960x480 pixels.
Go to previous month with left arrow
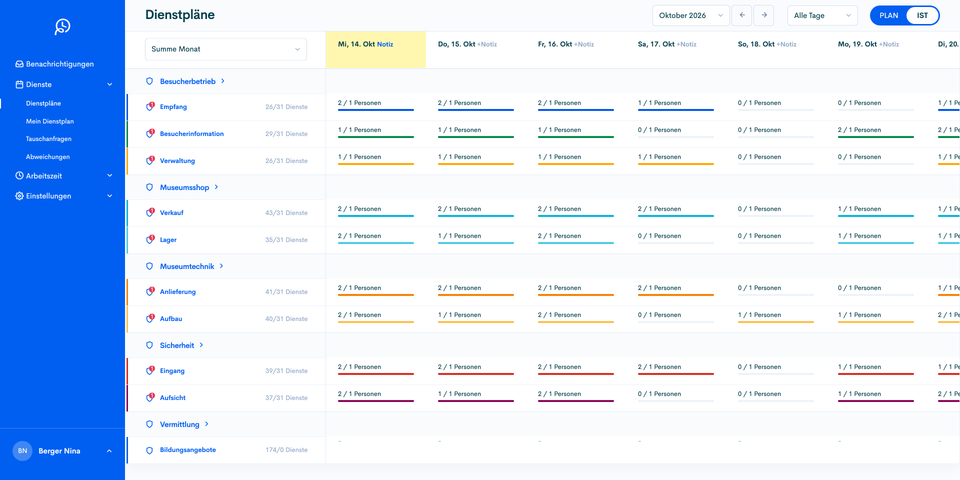point(742,15)
